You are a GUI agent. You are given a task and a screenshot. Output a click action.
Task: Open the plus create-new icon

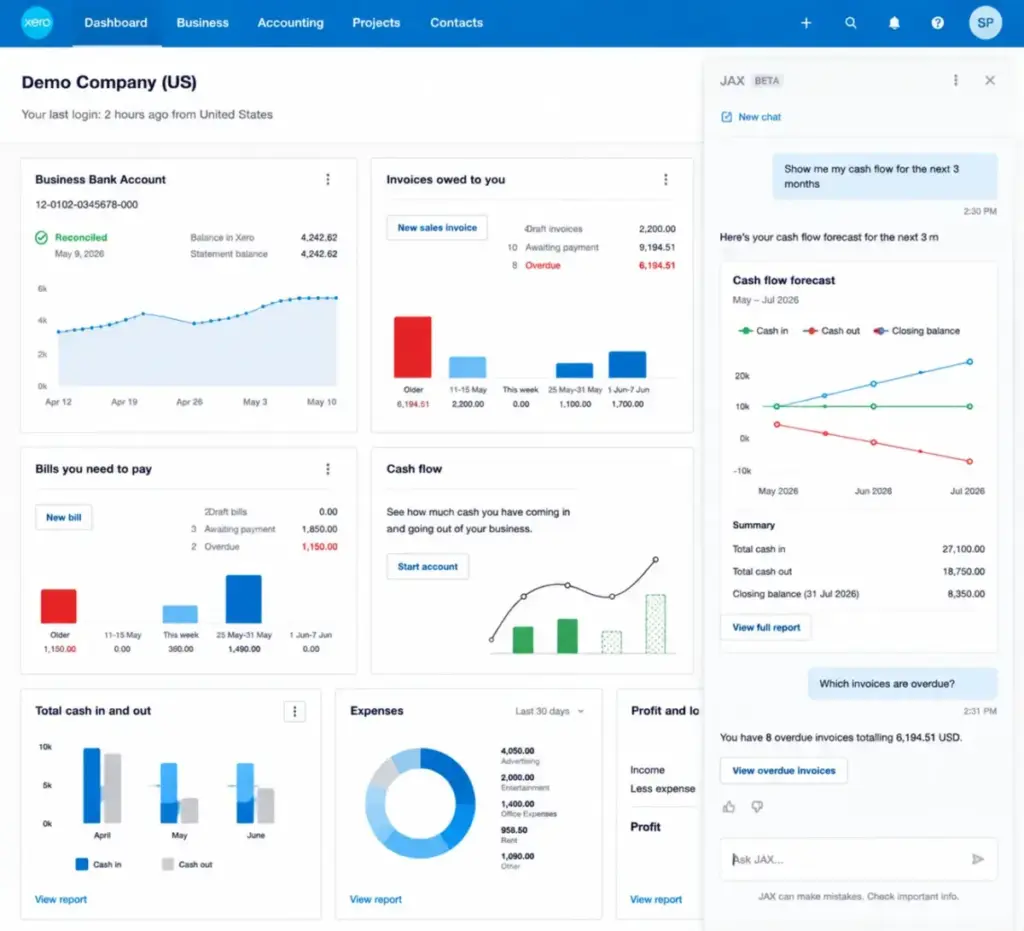pyautogui.click(x=806, y=23)
